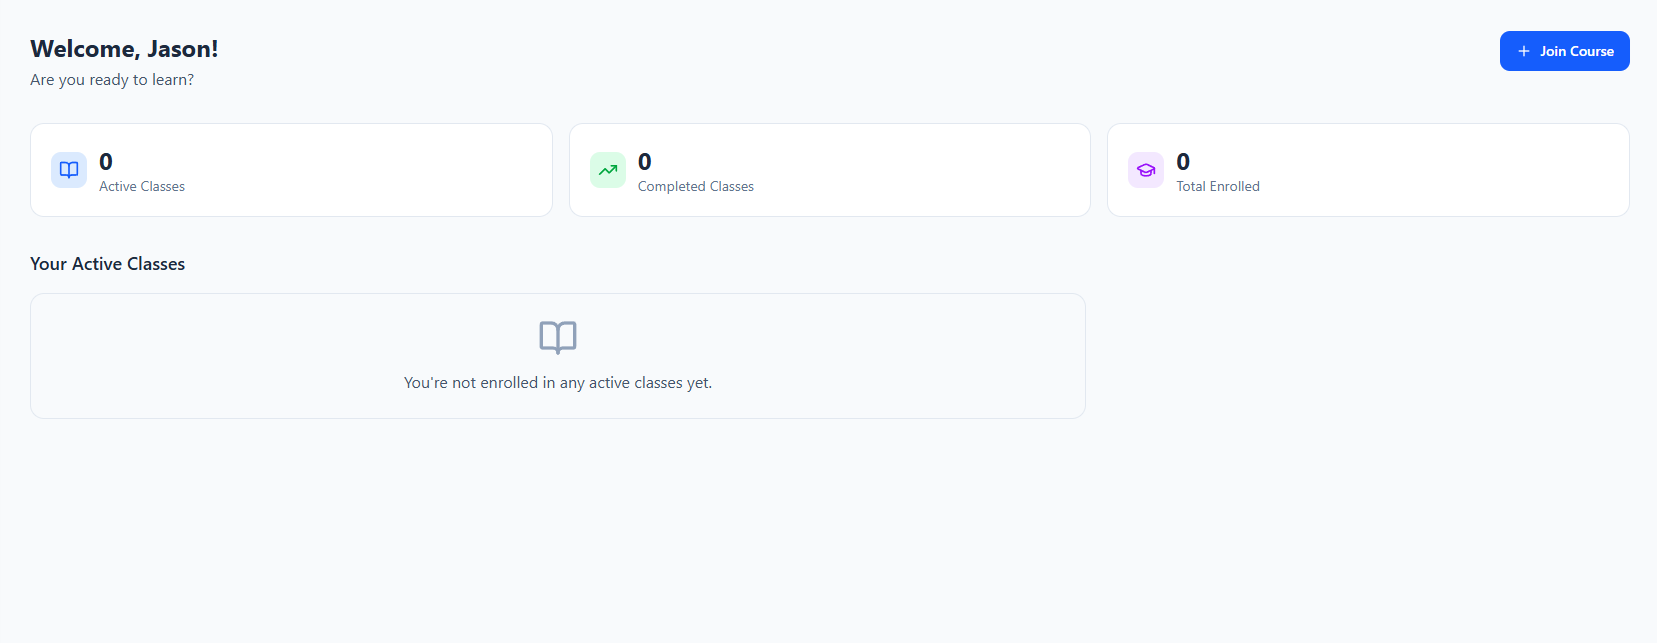The image size is (1657, 643).
Task: Click the 'Are you ready to learn?' subtitle
Action: [x=112, y=80]
